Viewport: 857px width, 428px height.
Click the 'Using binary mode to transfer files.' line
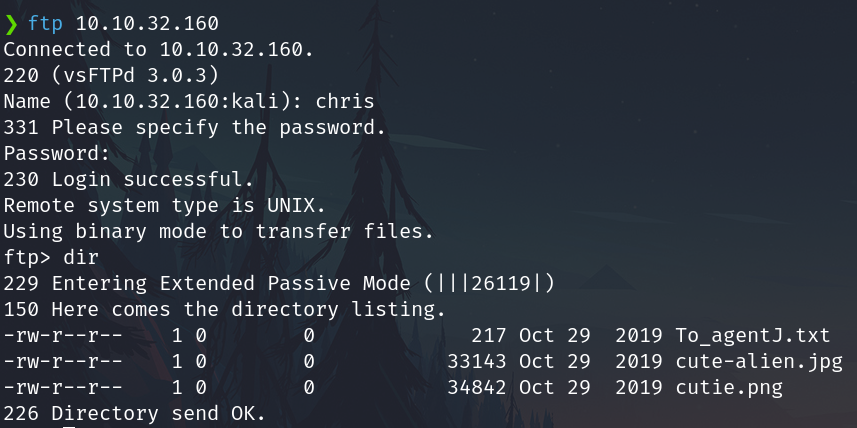pos(217,231)
